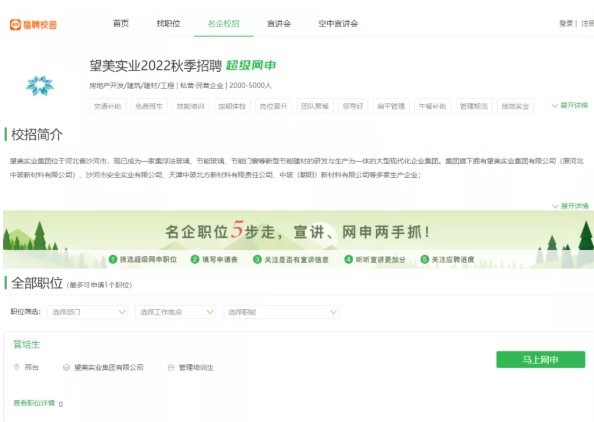Image resolution: width=594 pixels, height=422 pixels.
Task: Click the 超级网申 label
Action: pyautogui.click(x=251, y=66)
